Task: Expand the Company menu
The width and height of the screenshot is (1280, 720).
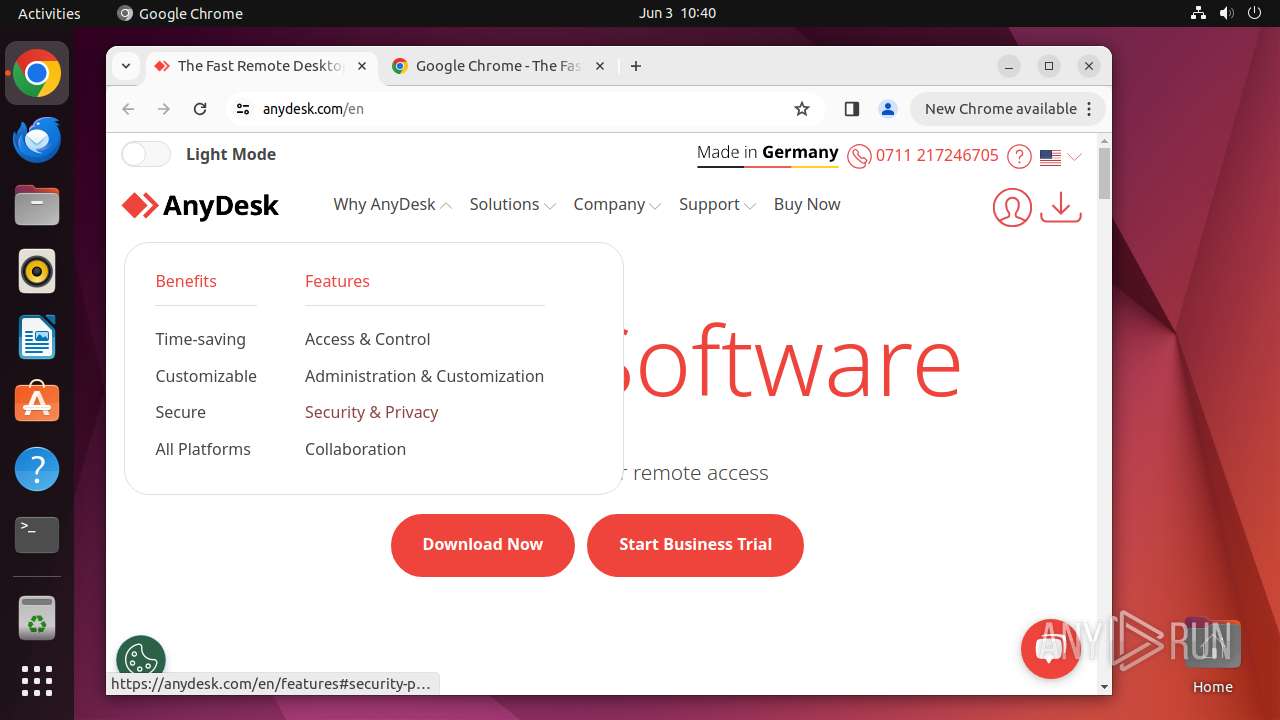Action: click(x=617, y=204)
